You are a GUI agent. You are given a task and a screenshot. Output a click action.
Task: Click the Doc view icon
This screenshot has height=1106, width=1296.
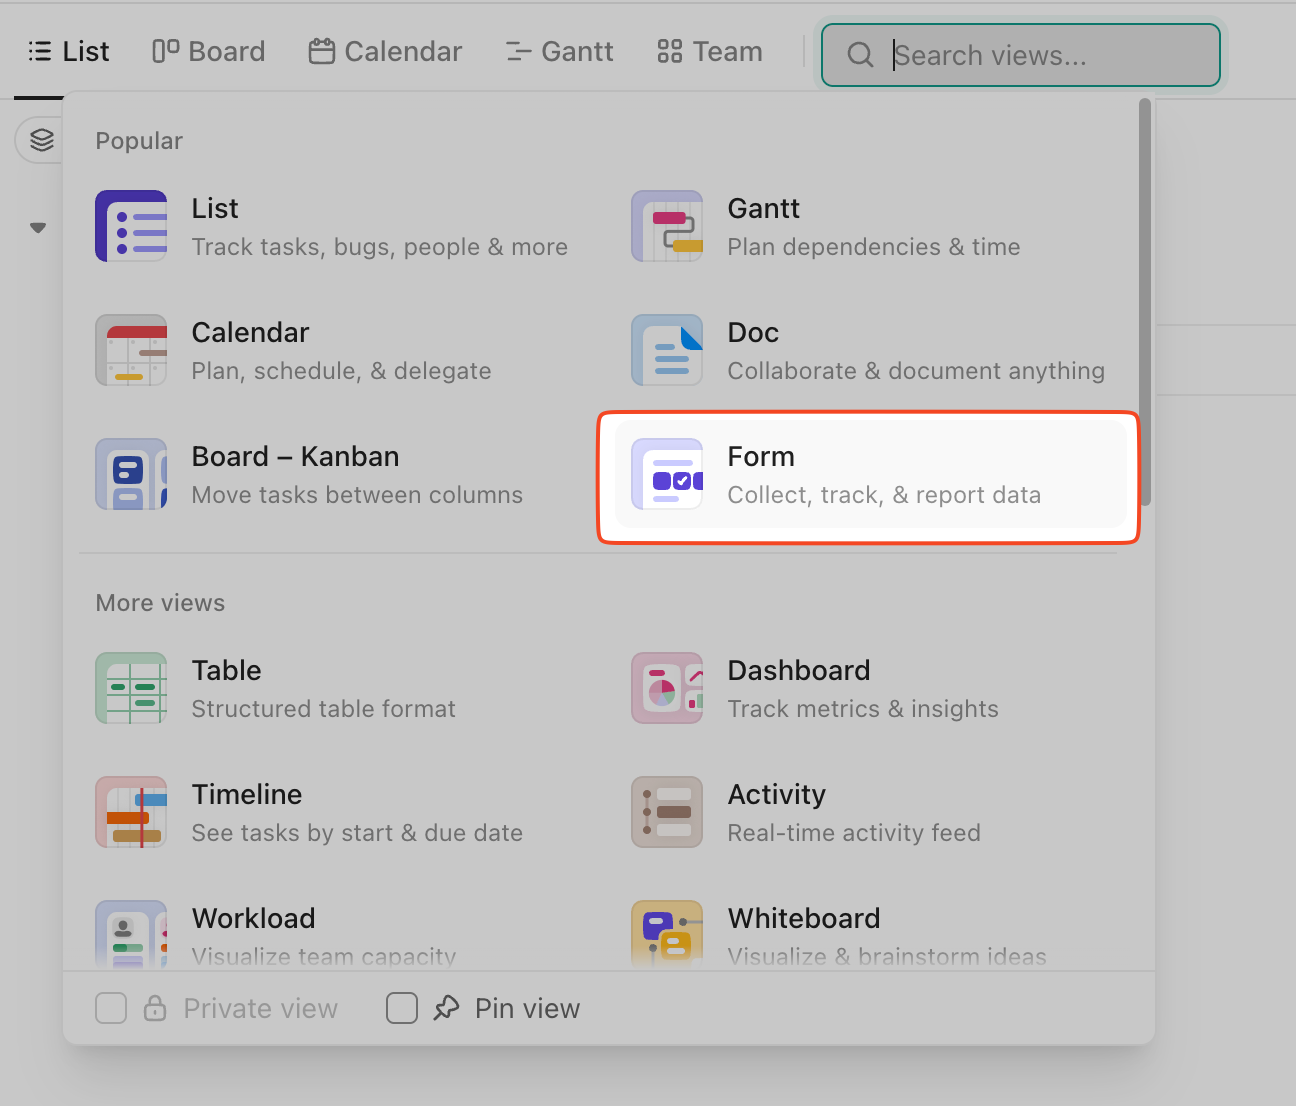tap(667, 350)
